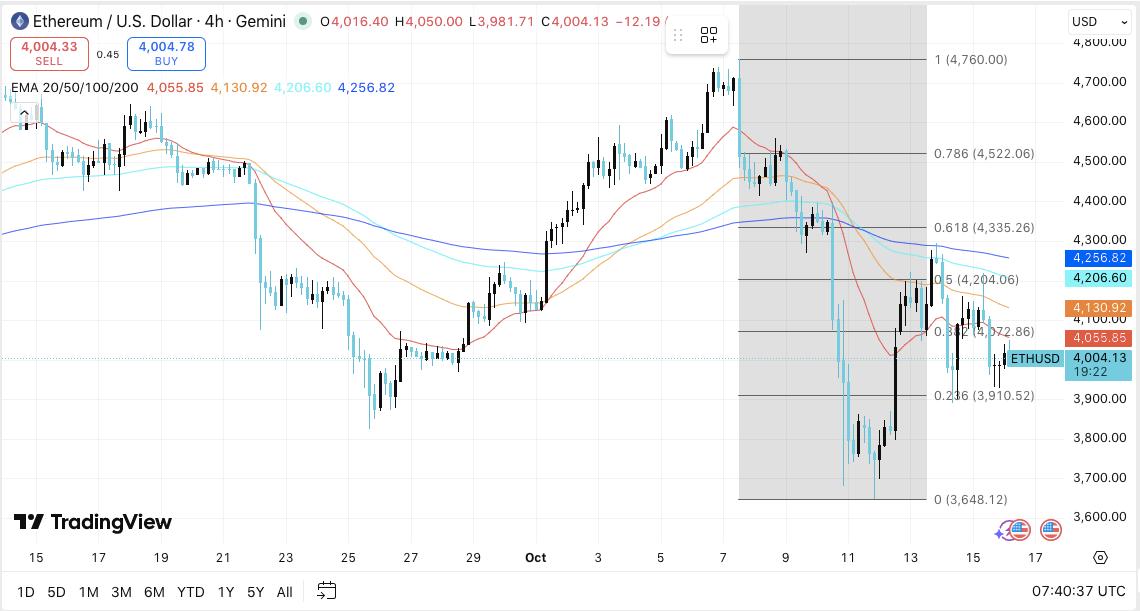Grab the floating toolbar drag handle

pos(678,36)
